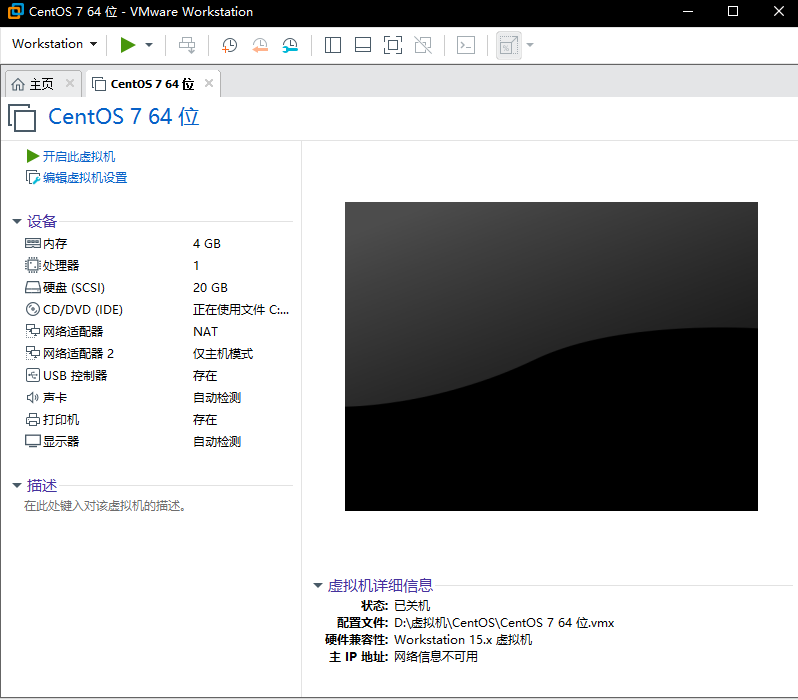This screenshot has height=700, width=798.
Task: Take a snapshot of this virtual machine
Action: [230, 45]
